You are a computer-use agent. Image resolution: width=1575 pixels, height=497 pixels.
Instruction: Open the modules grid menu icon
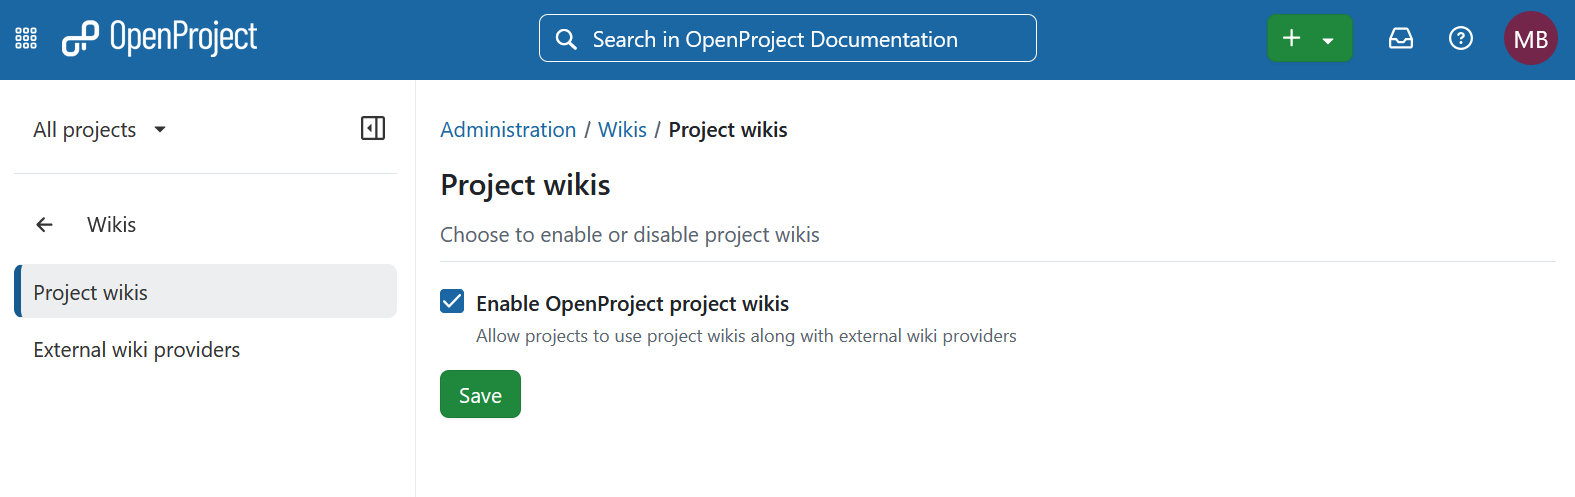coord(26,39)
